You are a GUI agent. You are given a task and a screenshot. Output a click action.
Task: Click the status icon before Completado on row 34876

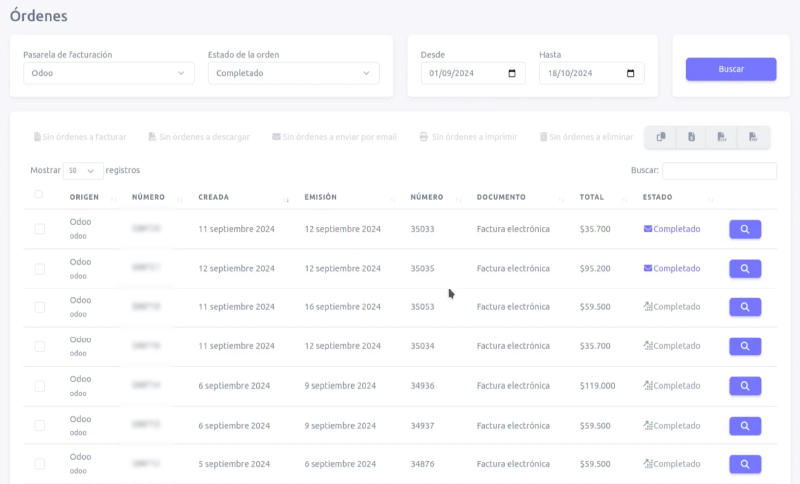[x=648, y=464]
